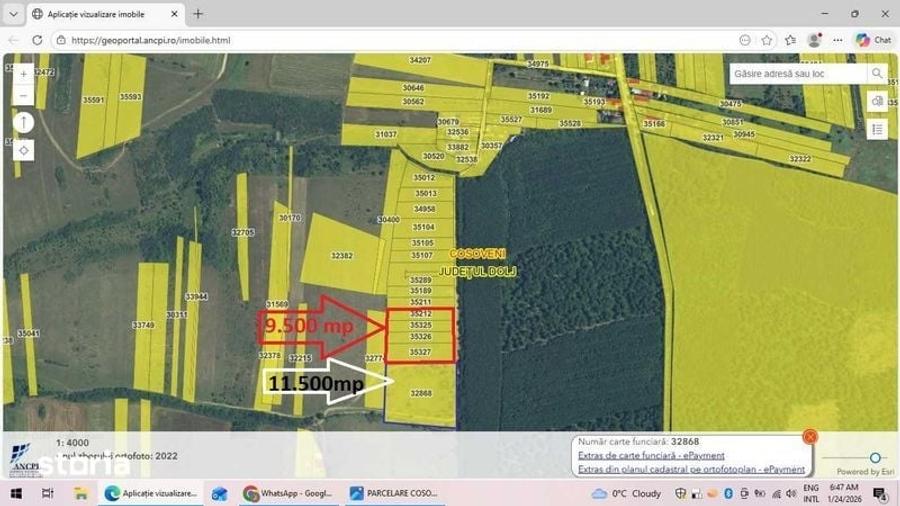Adjust the layer transparency slider

875,457
